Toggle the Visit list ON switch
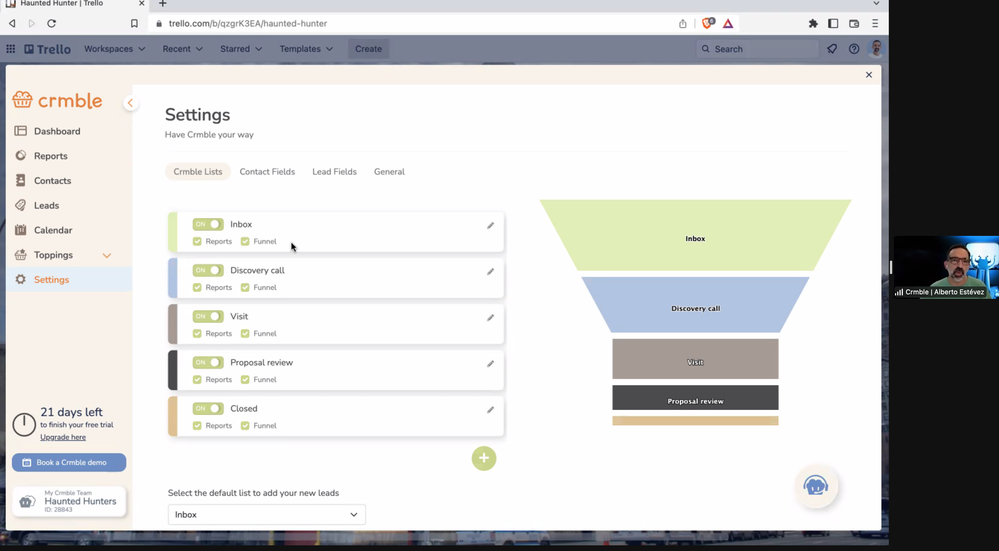 point(208,316)
